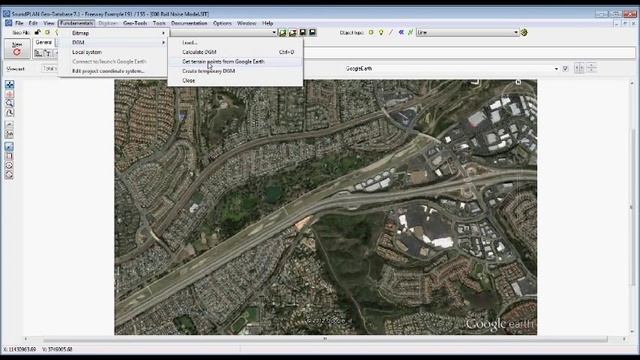
Task: Click the circle tool in left toolbar
Action: [9, 165]
